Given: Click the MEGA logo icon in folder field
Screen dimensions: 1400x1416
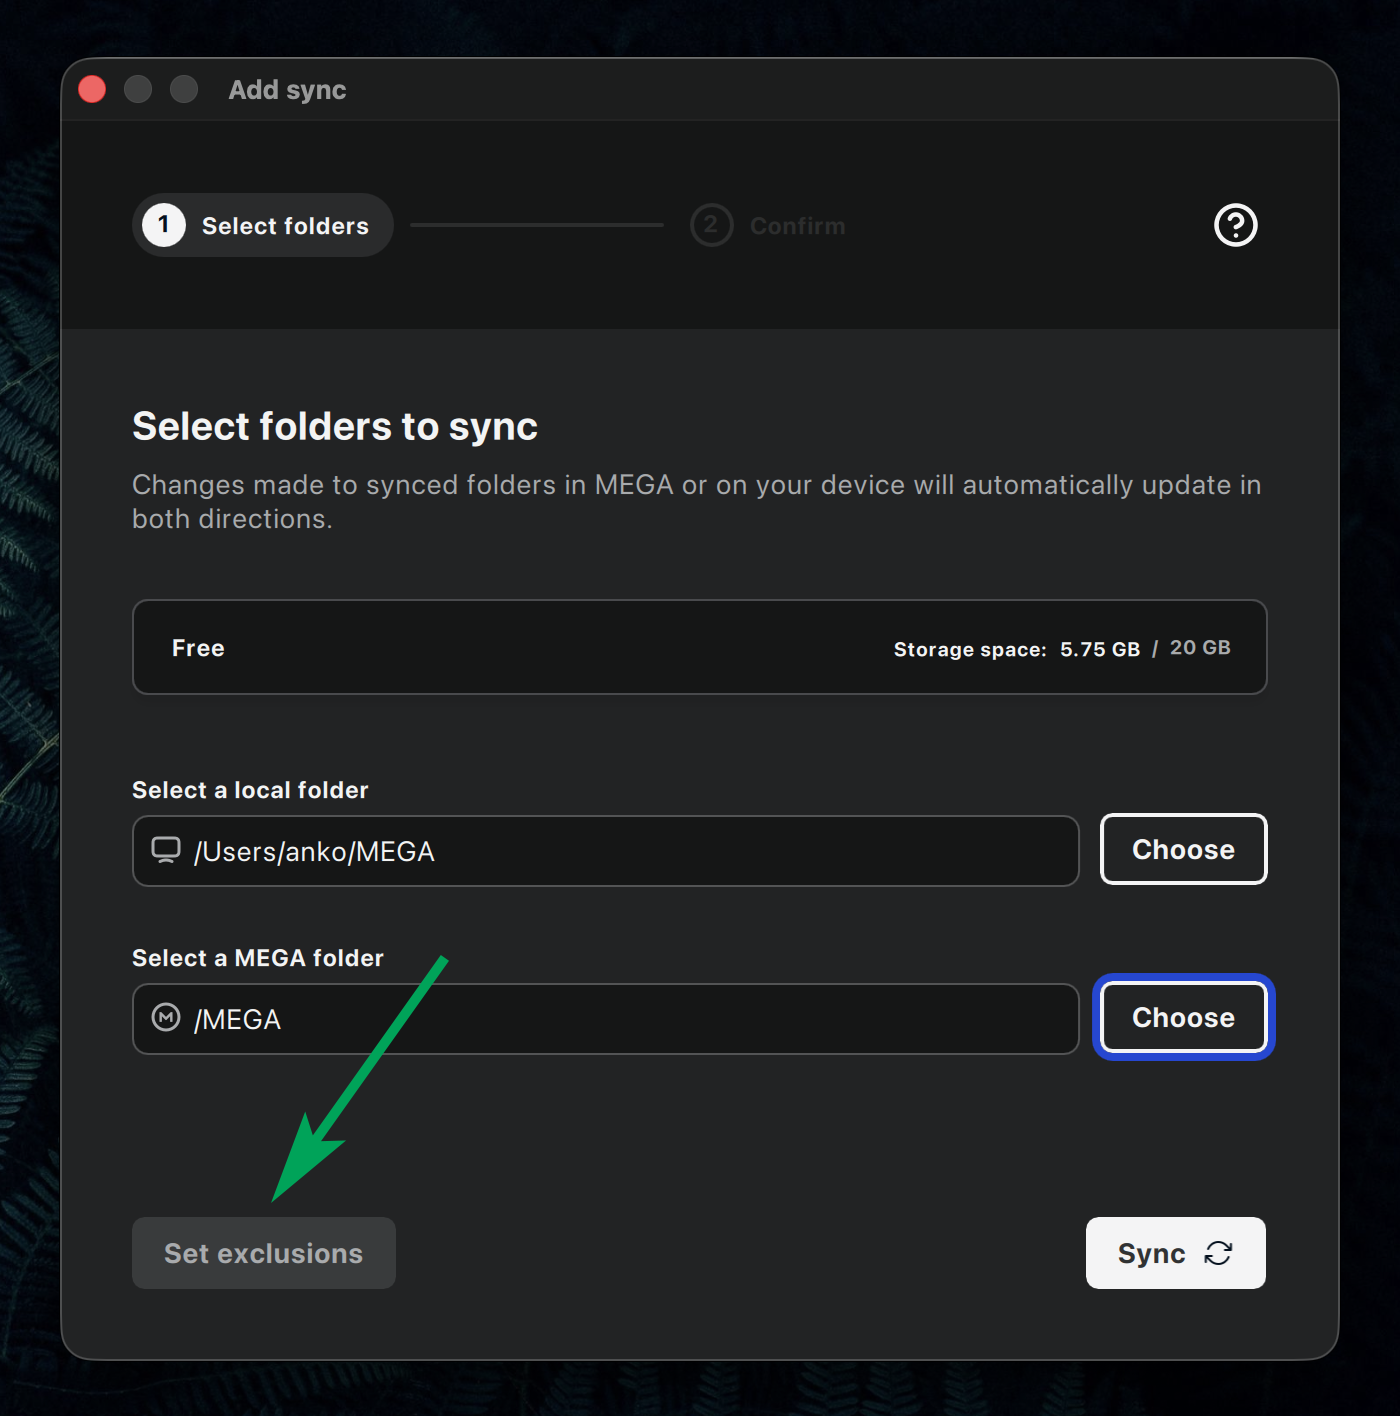Looking at the screenshot, I should tap(166, 1018).
